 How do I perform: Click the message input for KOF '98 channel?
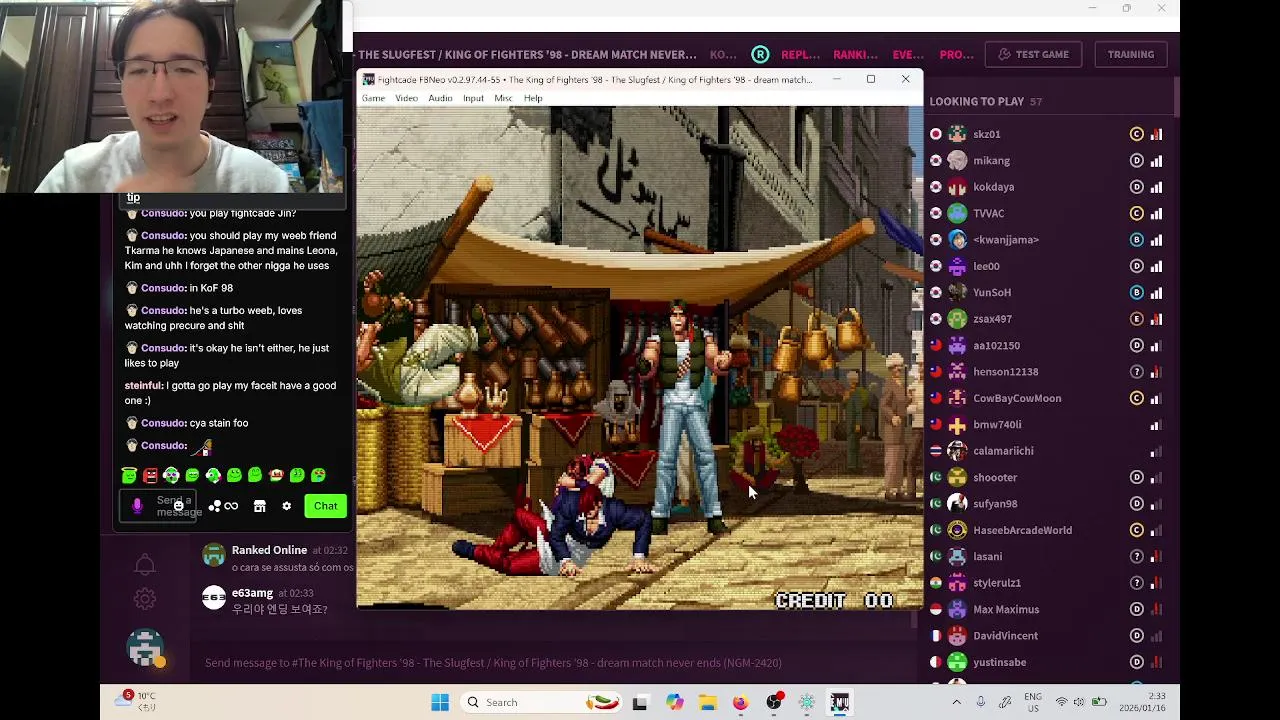(550, 662)
